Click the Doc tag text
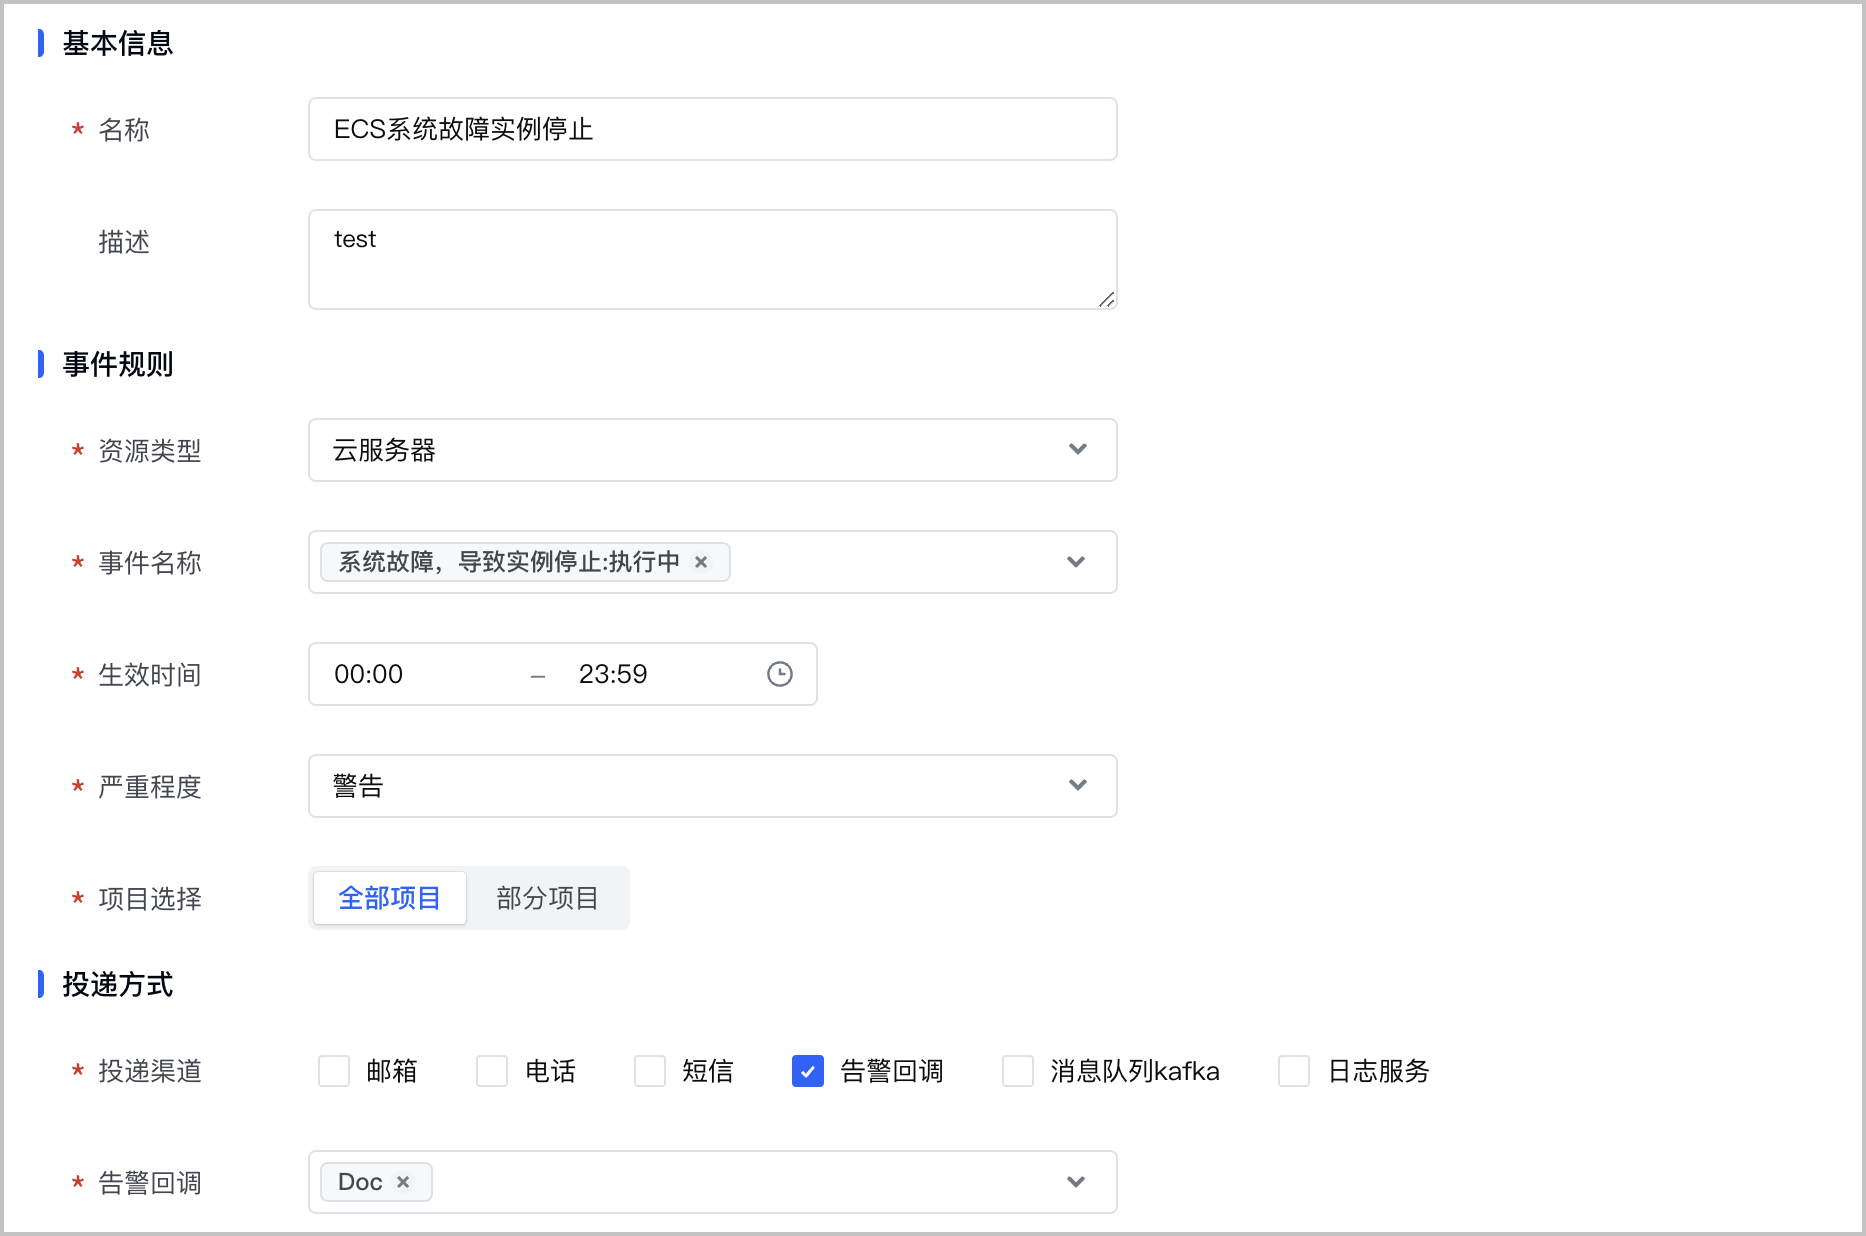 pyautogui.click(x=360, y=1182)
